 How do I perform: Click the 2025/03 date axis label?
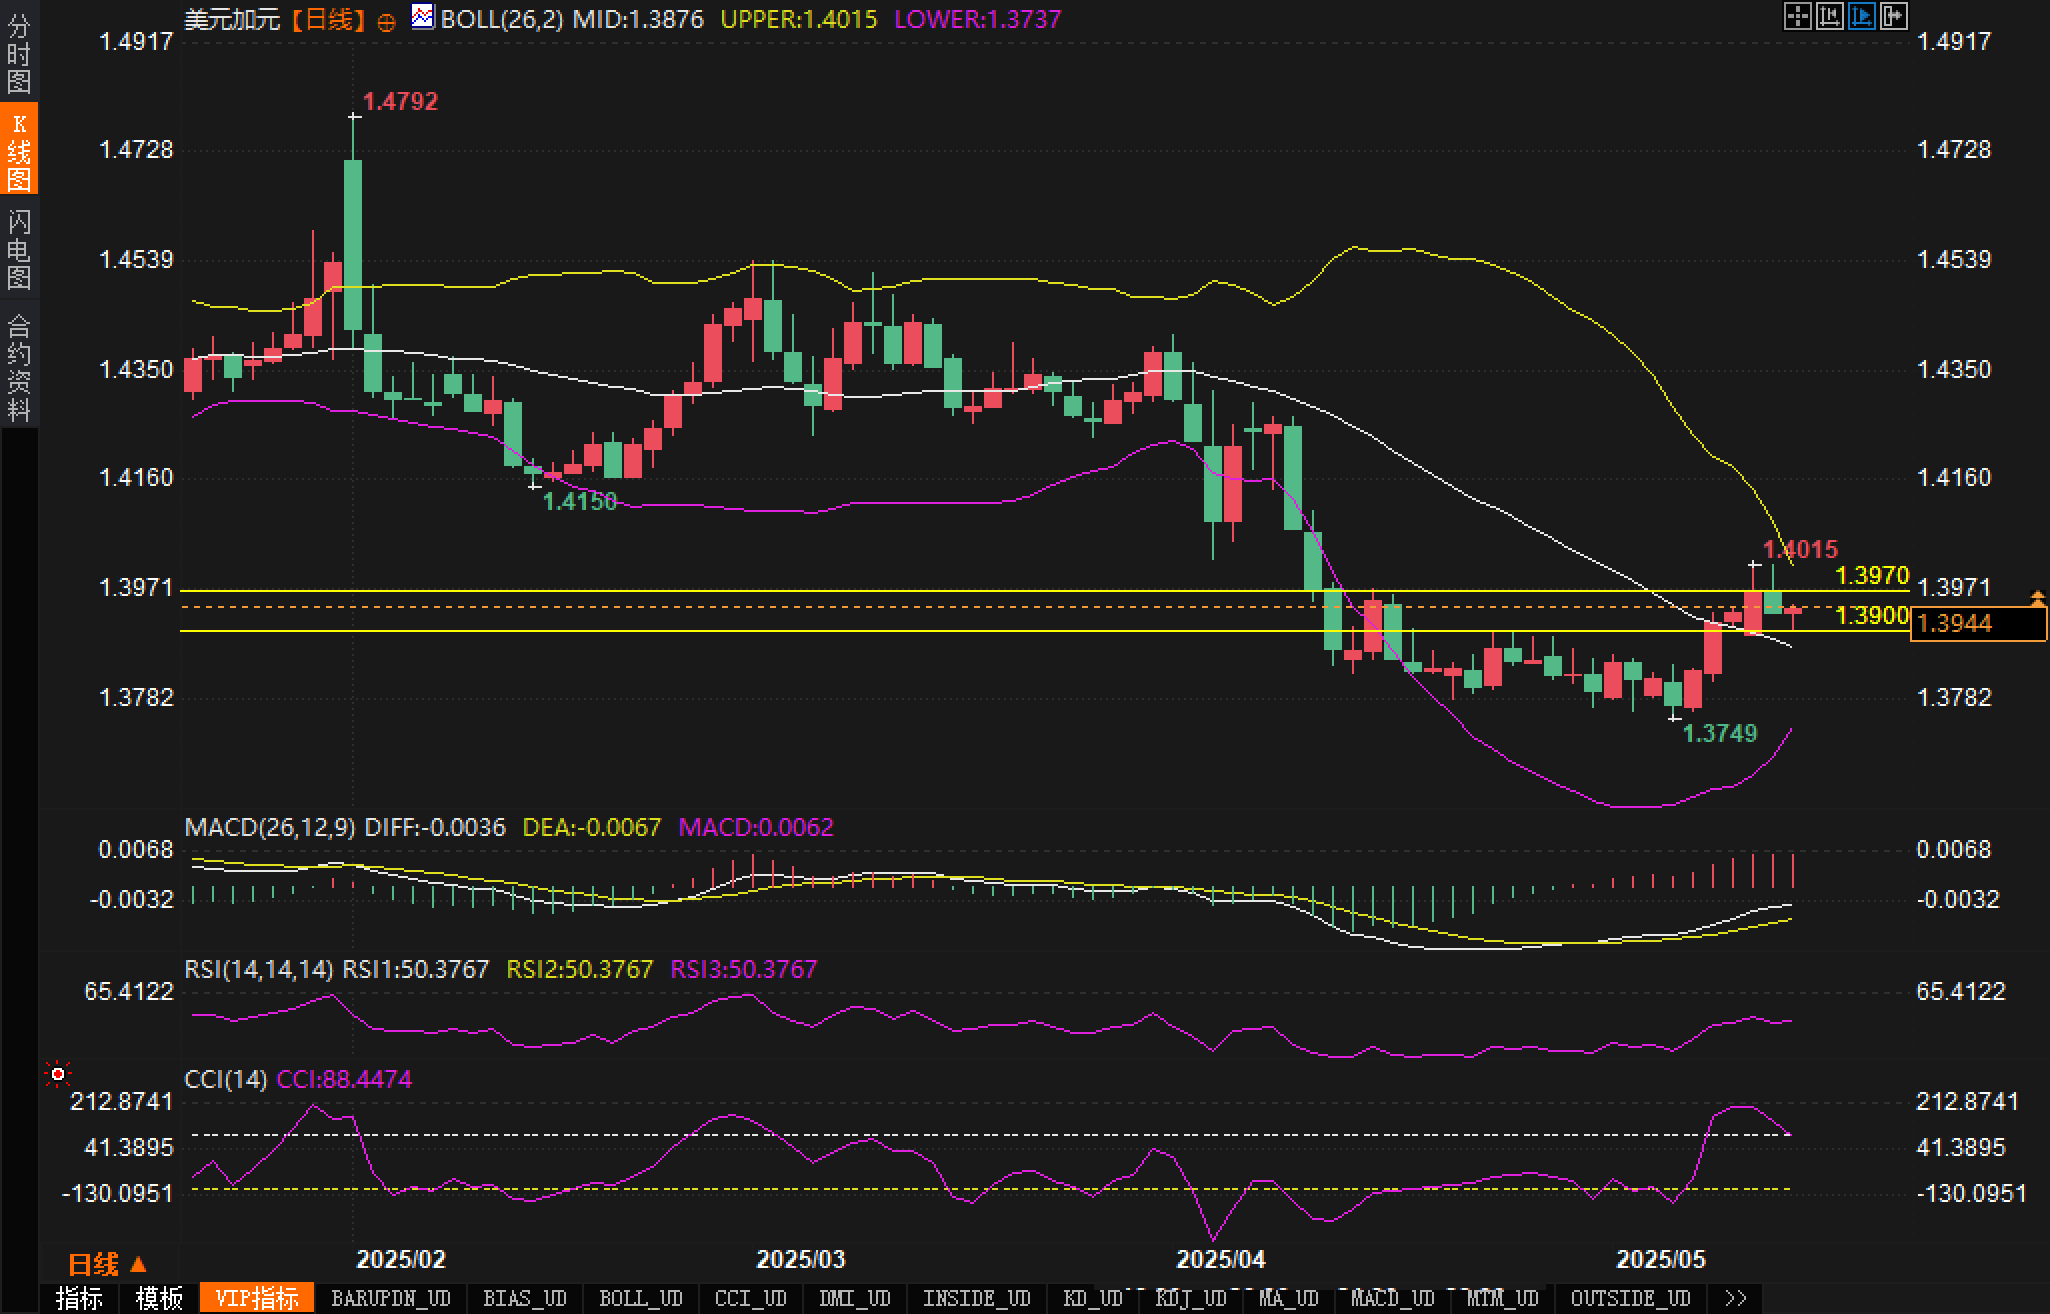point(800,1259)
